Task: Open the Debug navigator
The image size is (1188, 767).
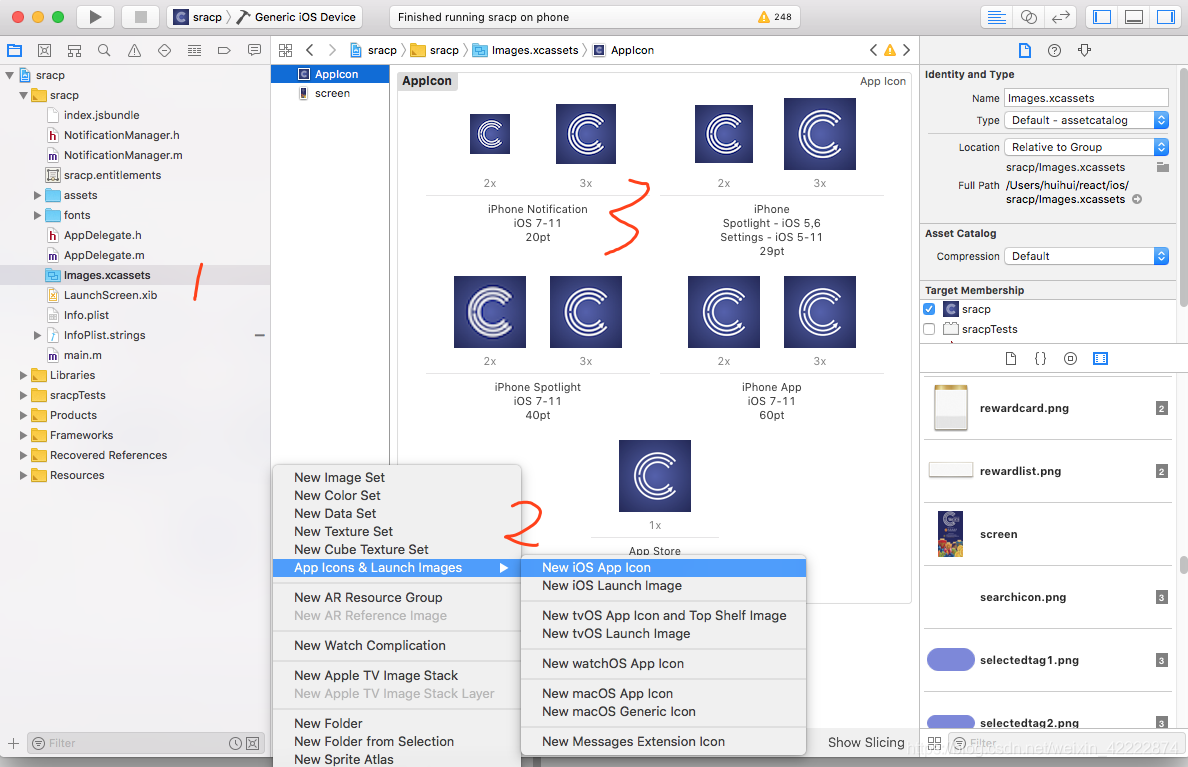Action: [x=194, y=51]
